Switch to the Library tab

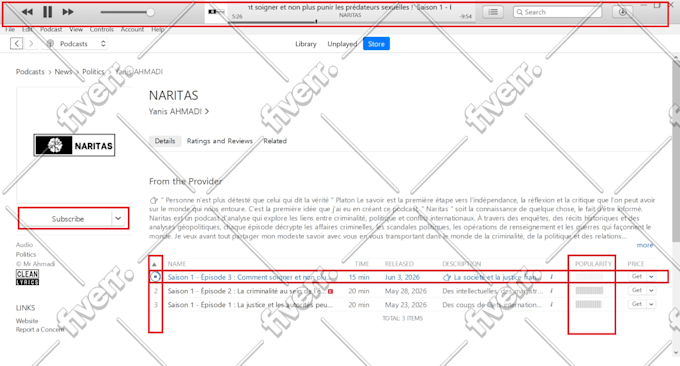tap(306, 44)
